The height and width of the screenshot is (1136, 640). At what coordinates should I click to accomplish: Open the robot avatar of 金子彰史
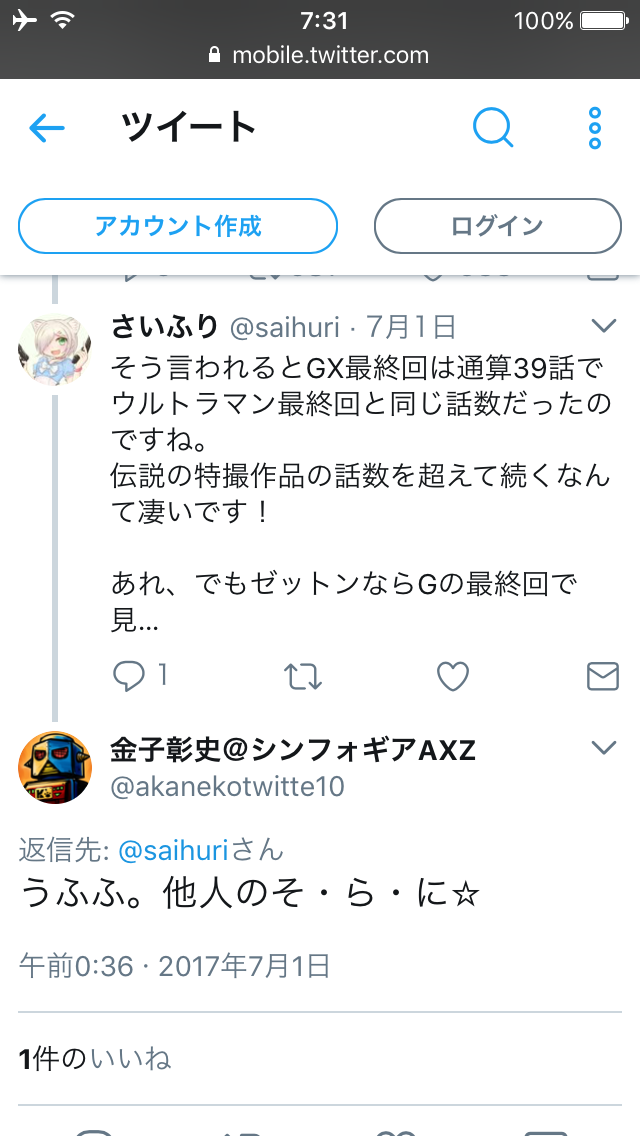[55, 767]
